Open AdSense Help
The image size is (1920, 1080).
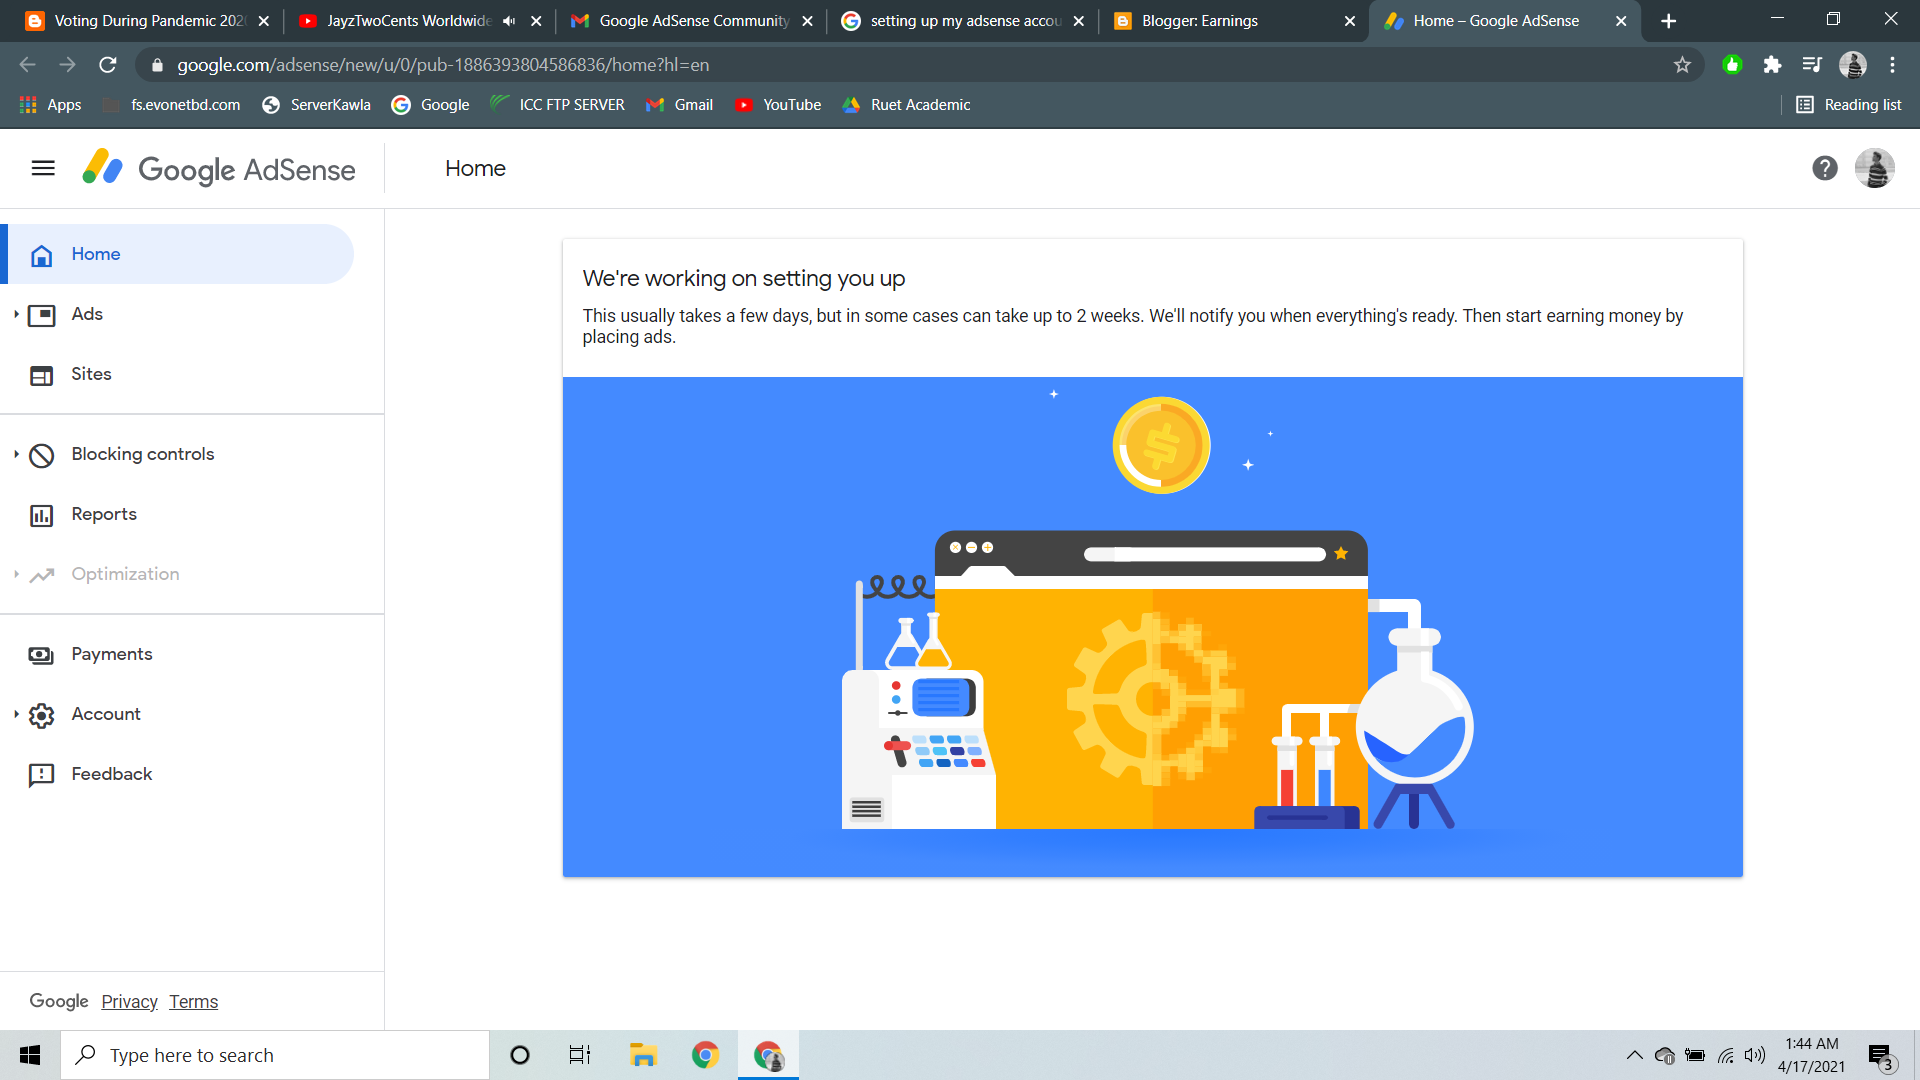coord(1825,168)
